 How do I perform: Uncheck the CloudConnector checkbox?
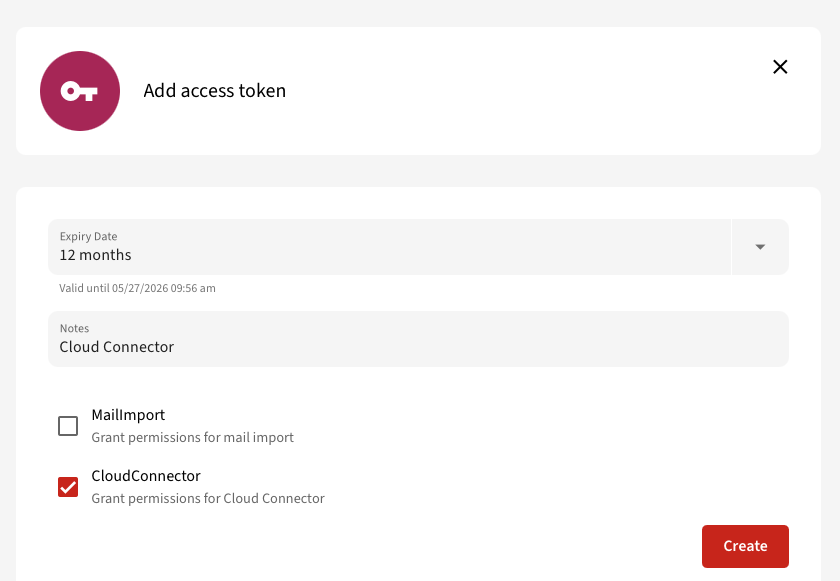pyautogui.click(x=68, y=487)
